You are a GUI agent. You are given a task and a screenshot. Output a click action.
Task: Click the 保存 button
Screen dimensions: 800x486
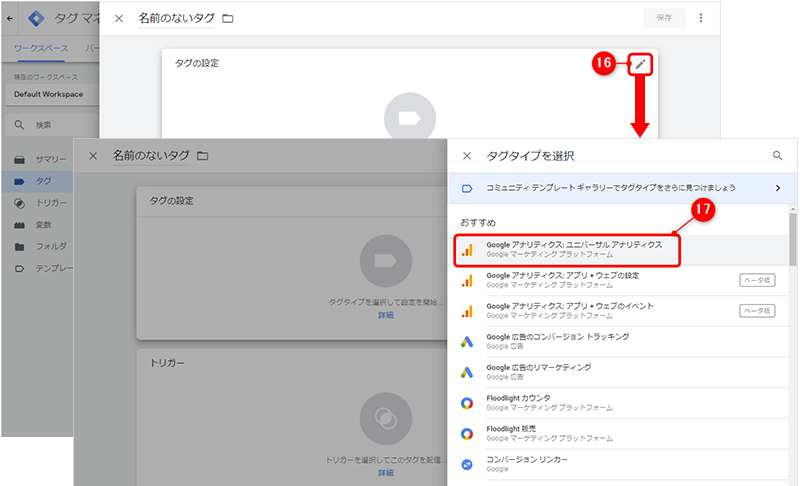664,18
